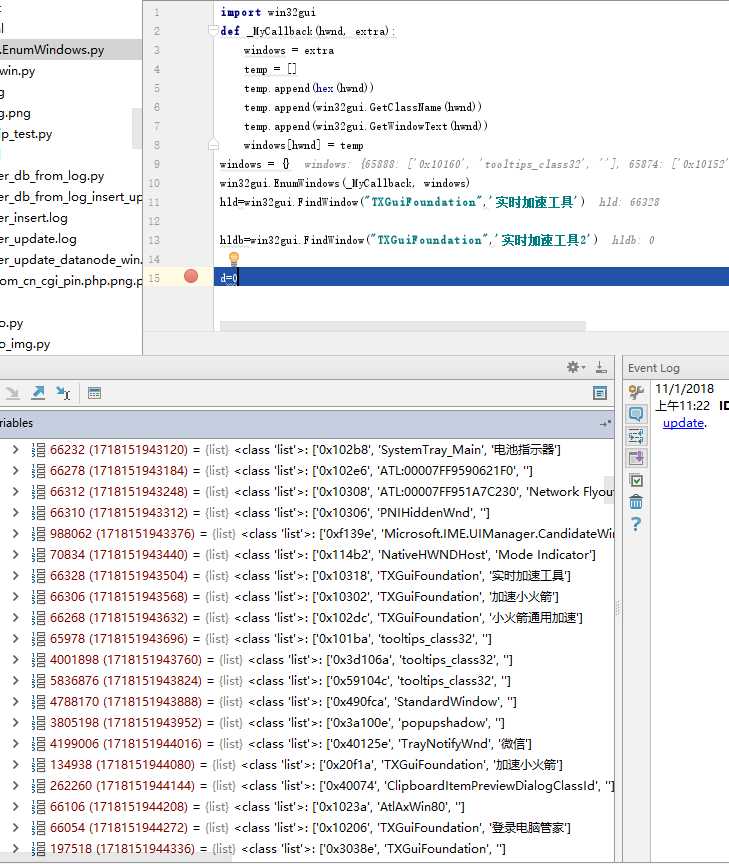The image size is (729, 864).
Task: Open the Evaluate Expression calculator icon
Action: [94, 393]
